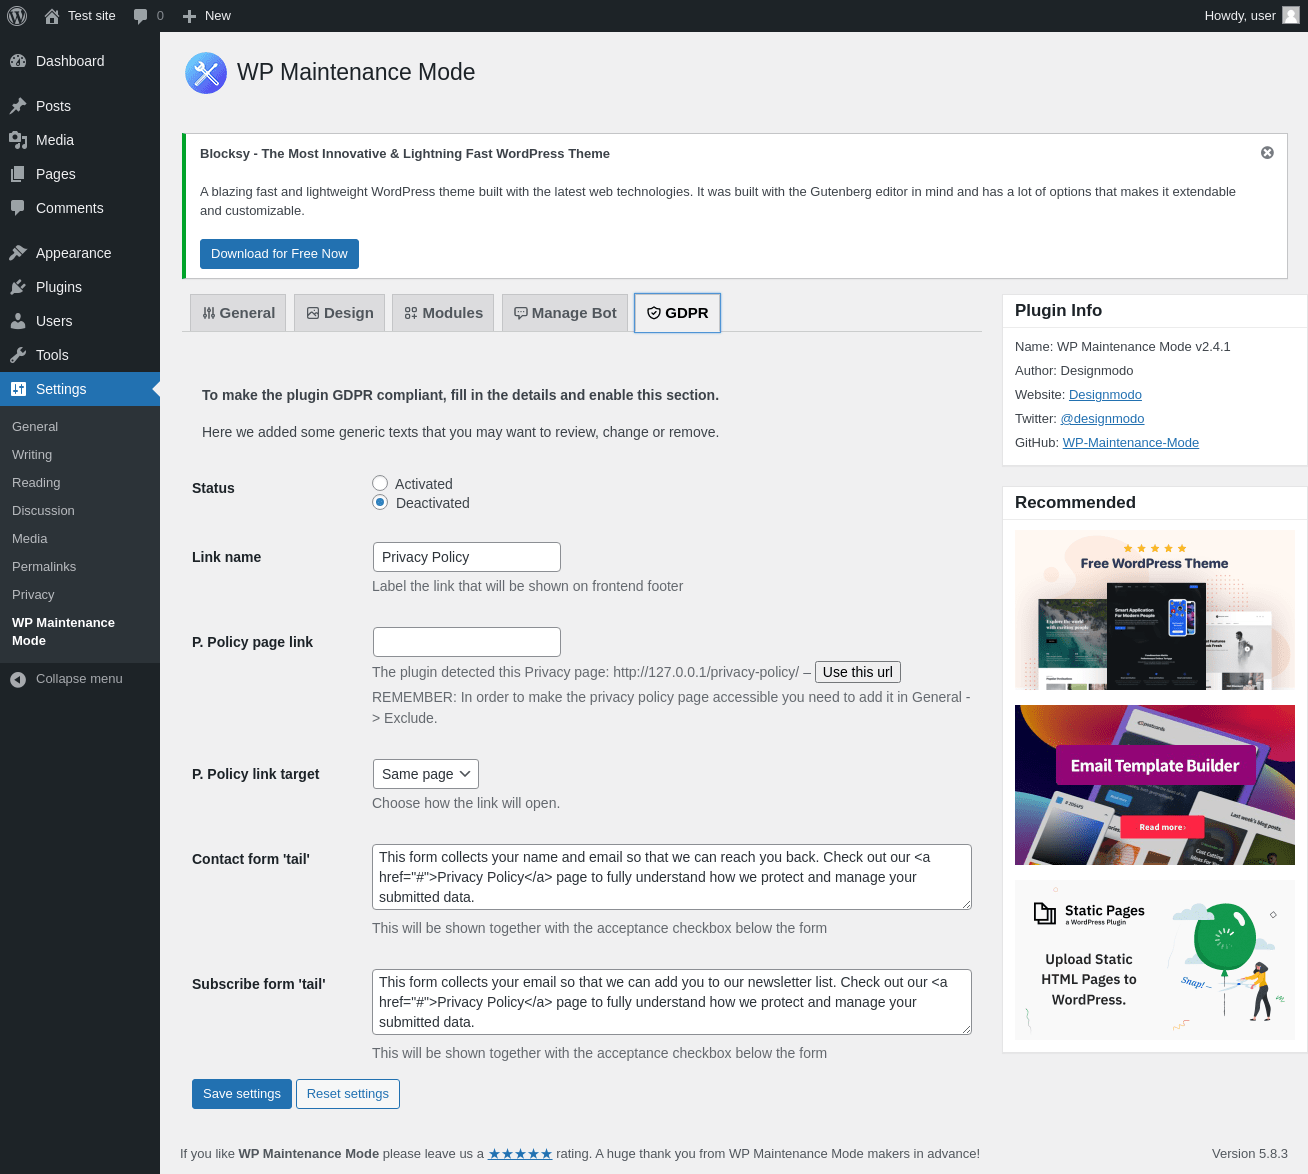
Task: Click the Test site name link
Action: click(92, 16)
